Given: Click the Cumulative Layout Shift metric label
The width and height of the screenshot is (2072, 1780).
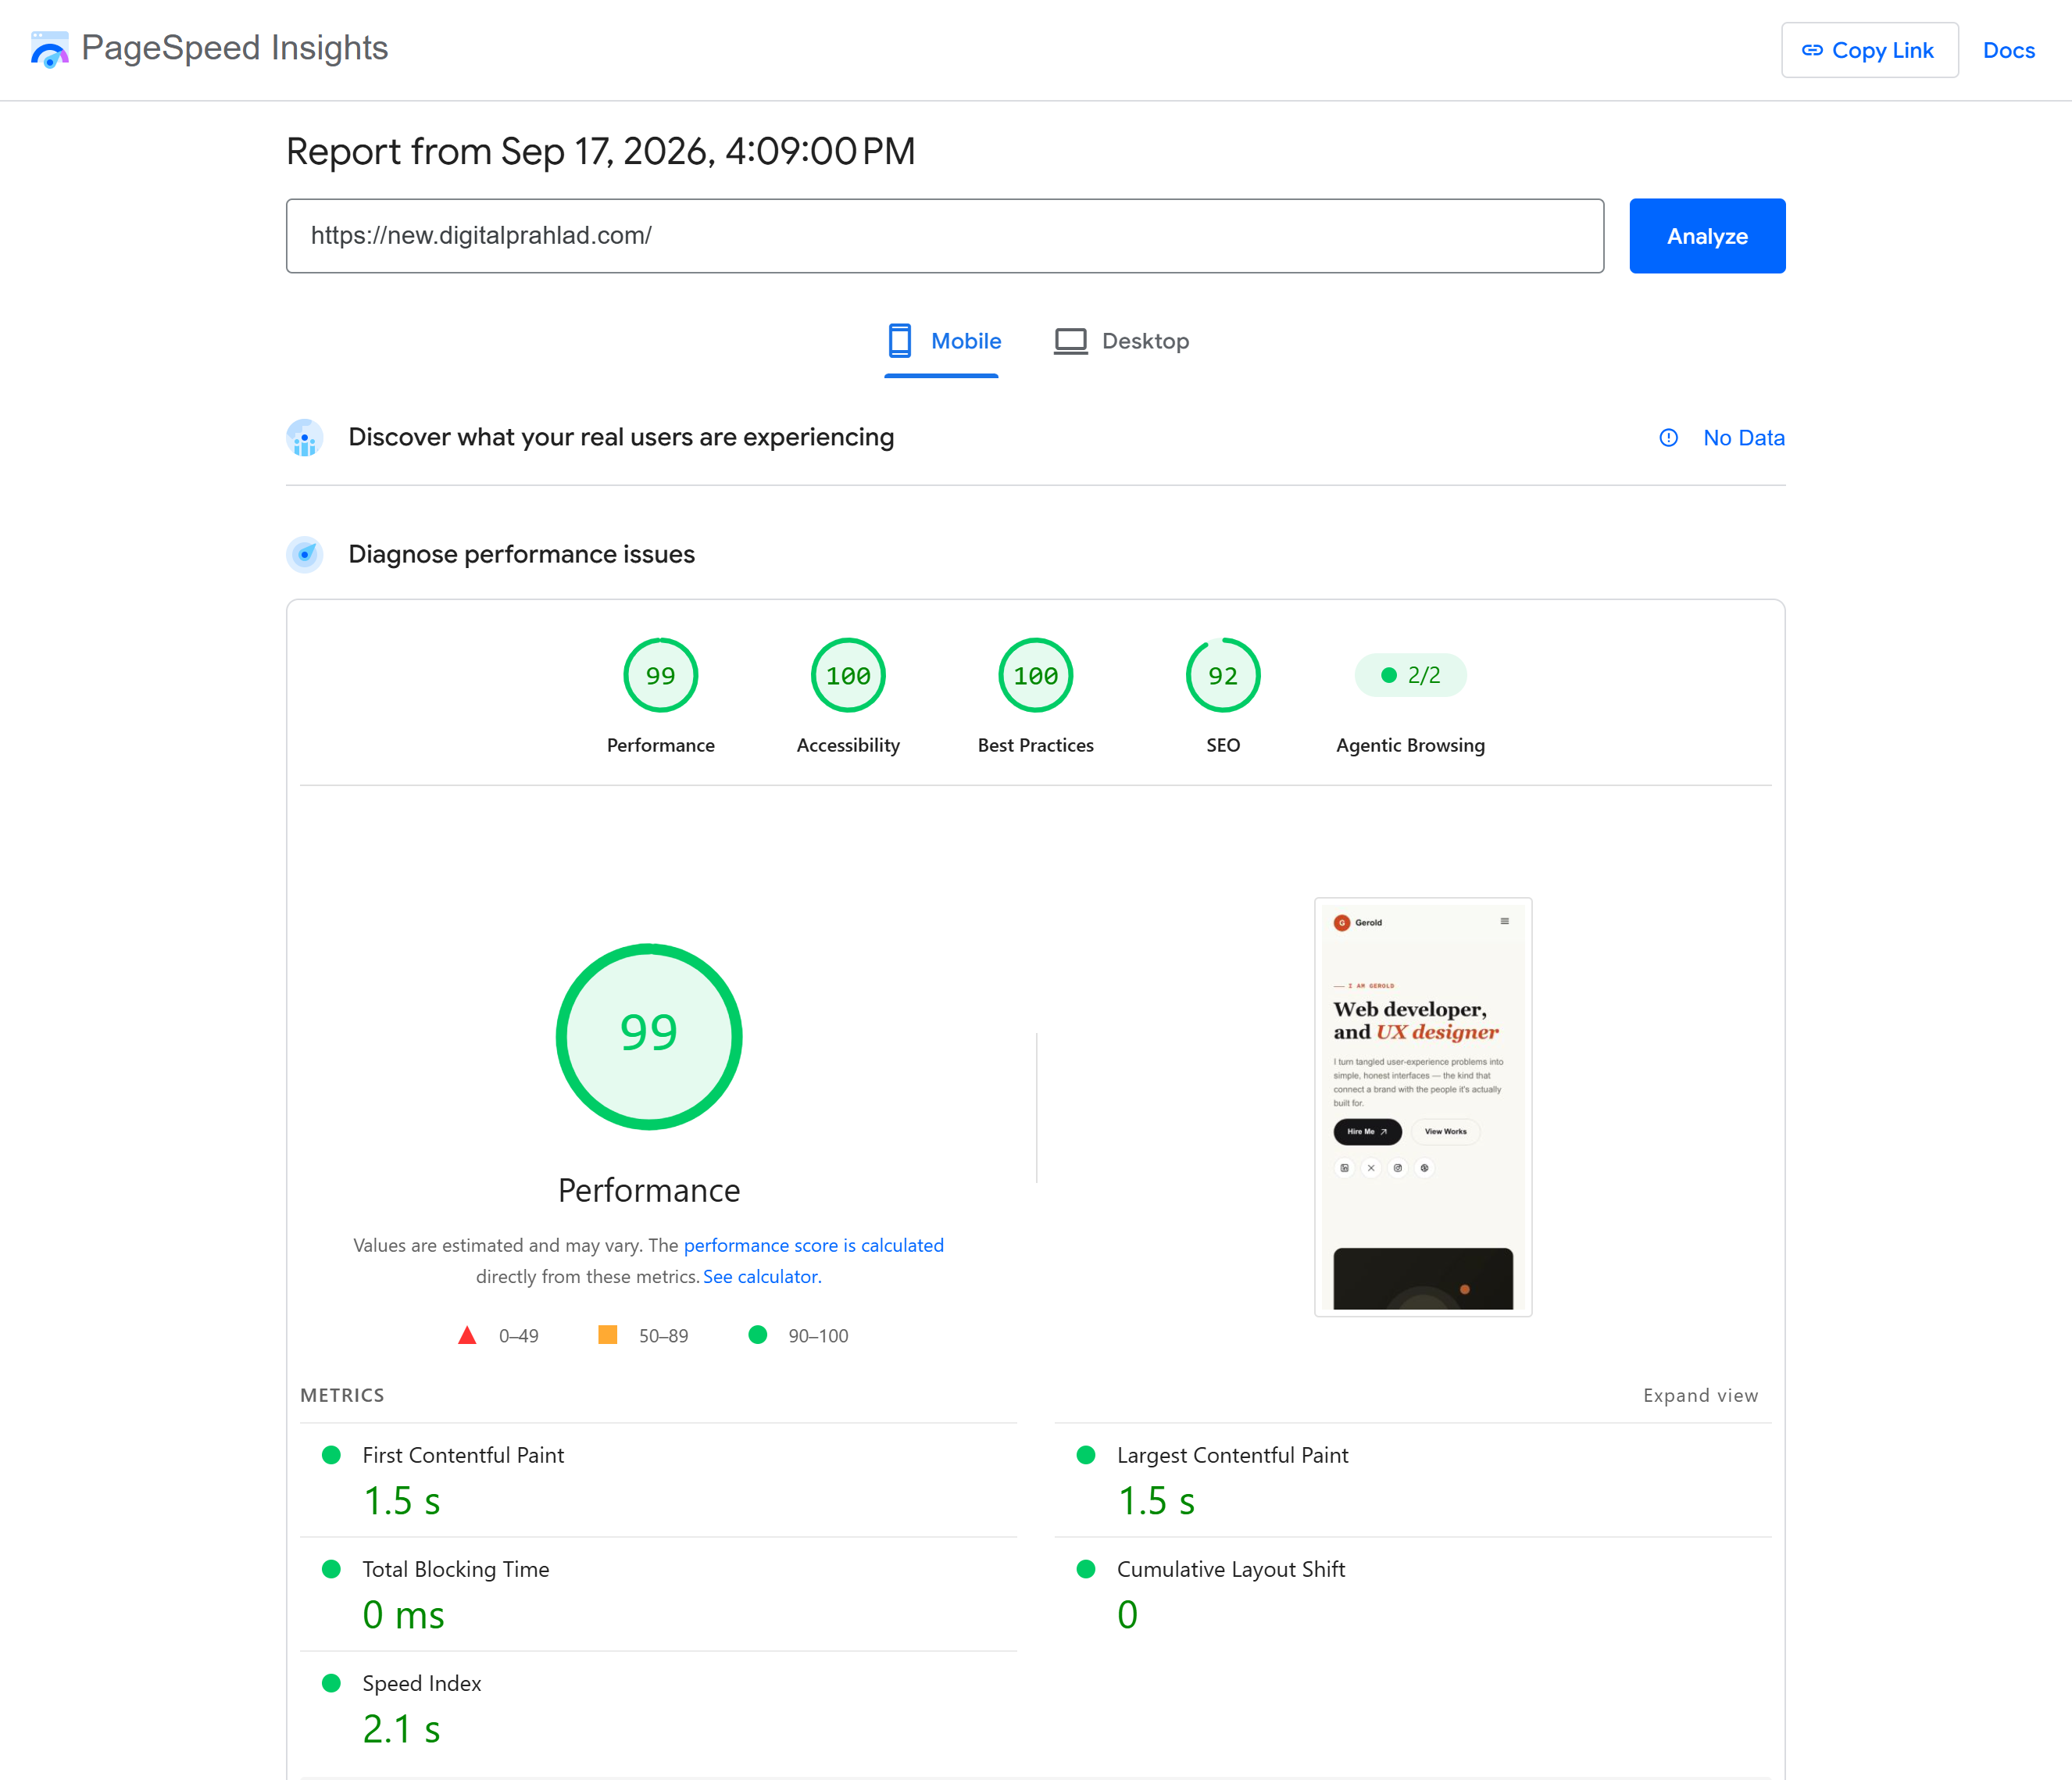Looking at the screenshot, I should click(1230, 1569).
